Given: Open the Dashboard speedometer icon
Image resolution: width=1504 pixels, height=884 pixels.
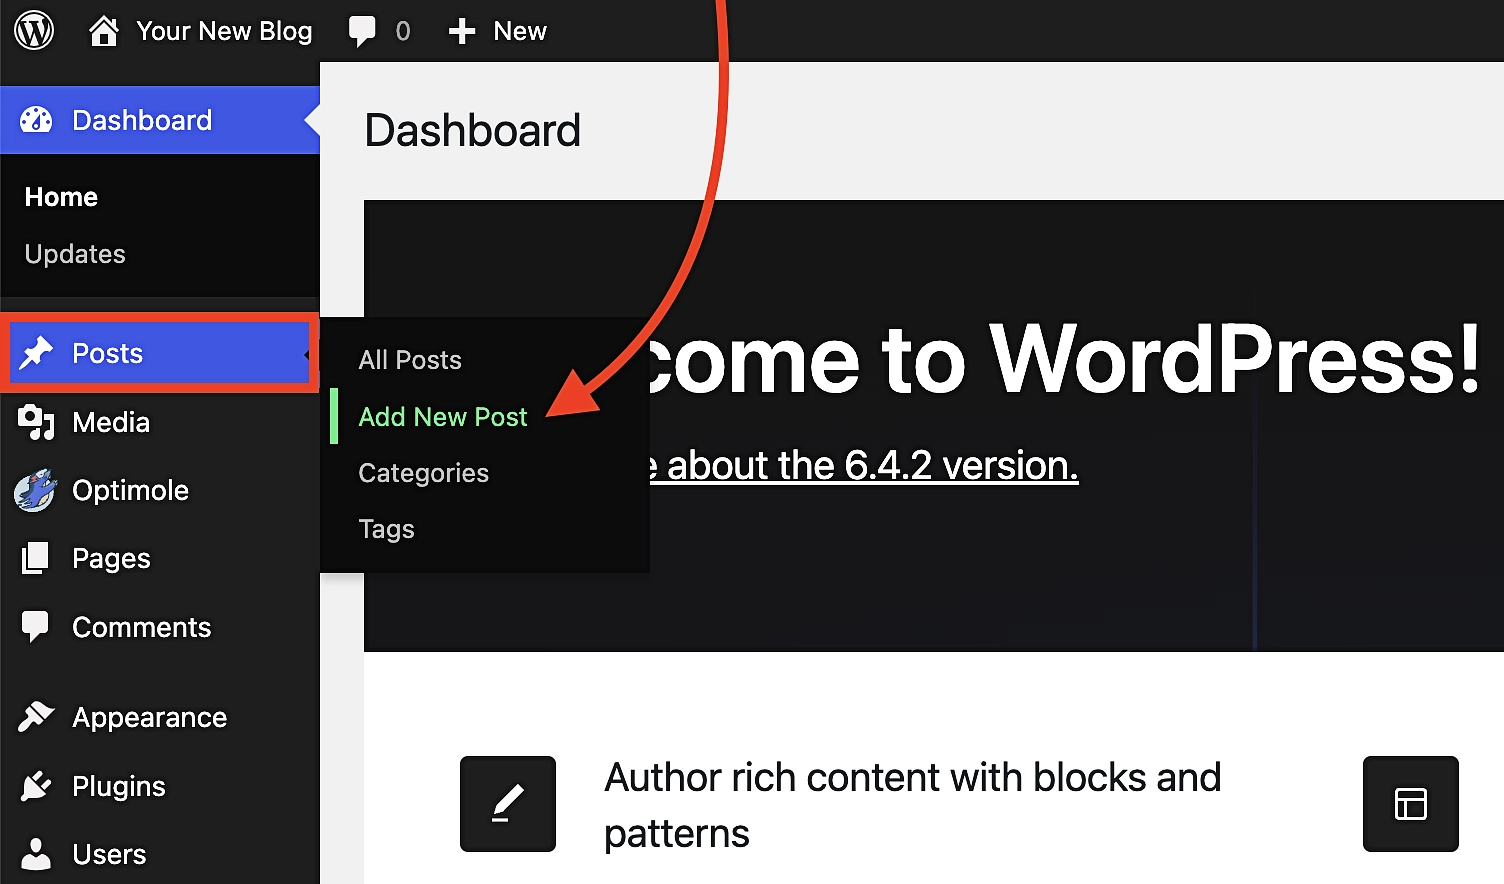Looking at the screenshot, I should coord(36,119).
